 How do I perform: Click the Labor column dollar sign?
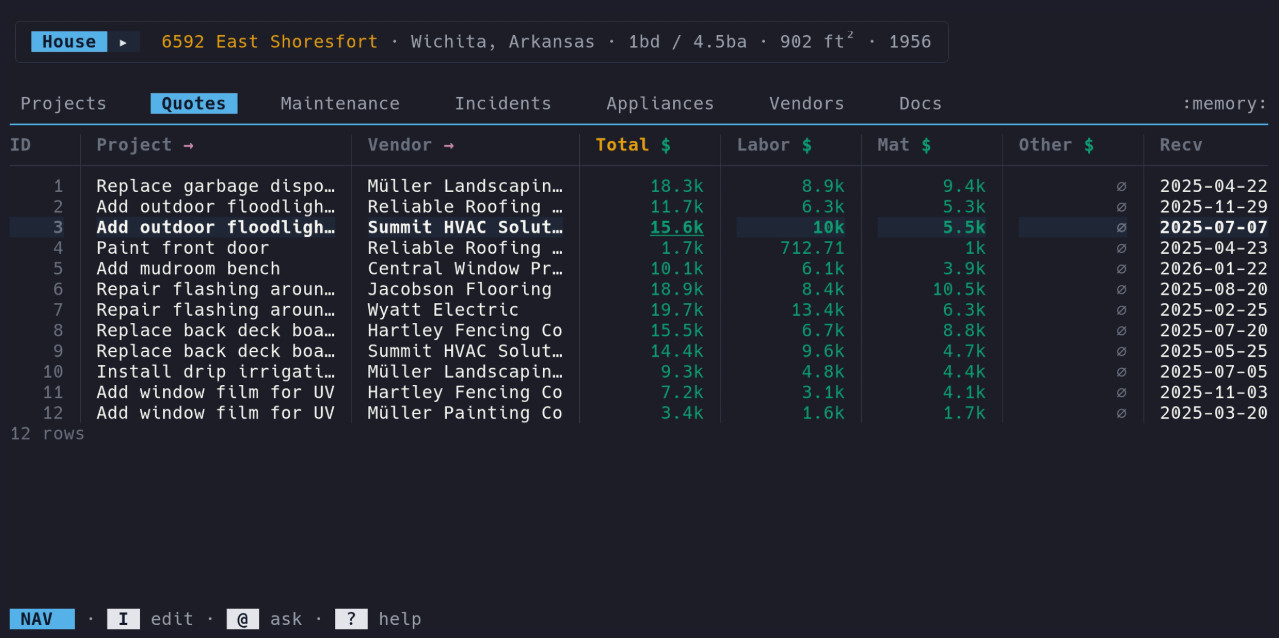coord(807,145)
